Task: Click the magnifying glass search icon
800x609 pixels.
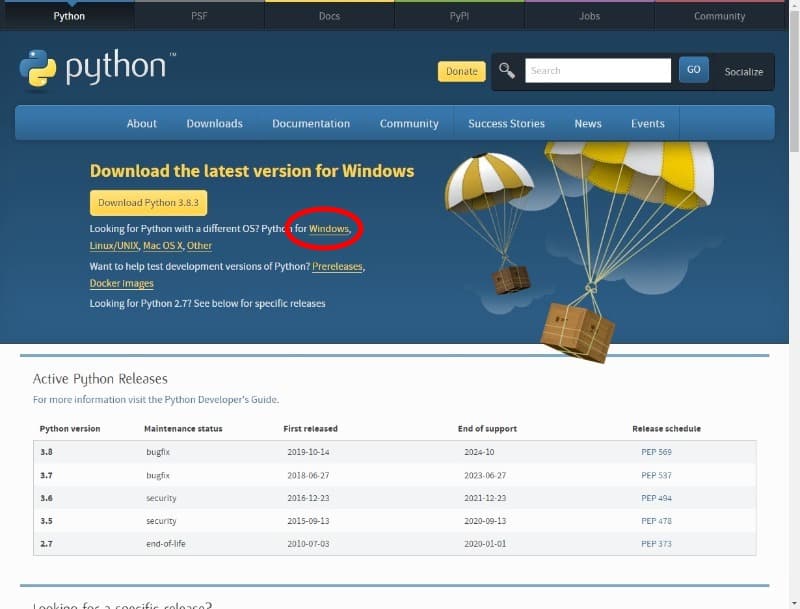Action: 507,70
